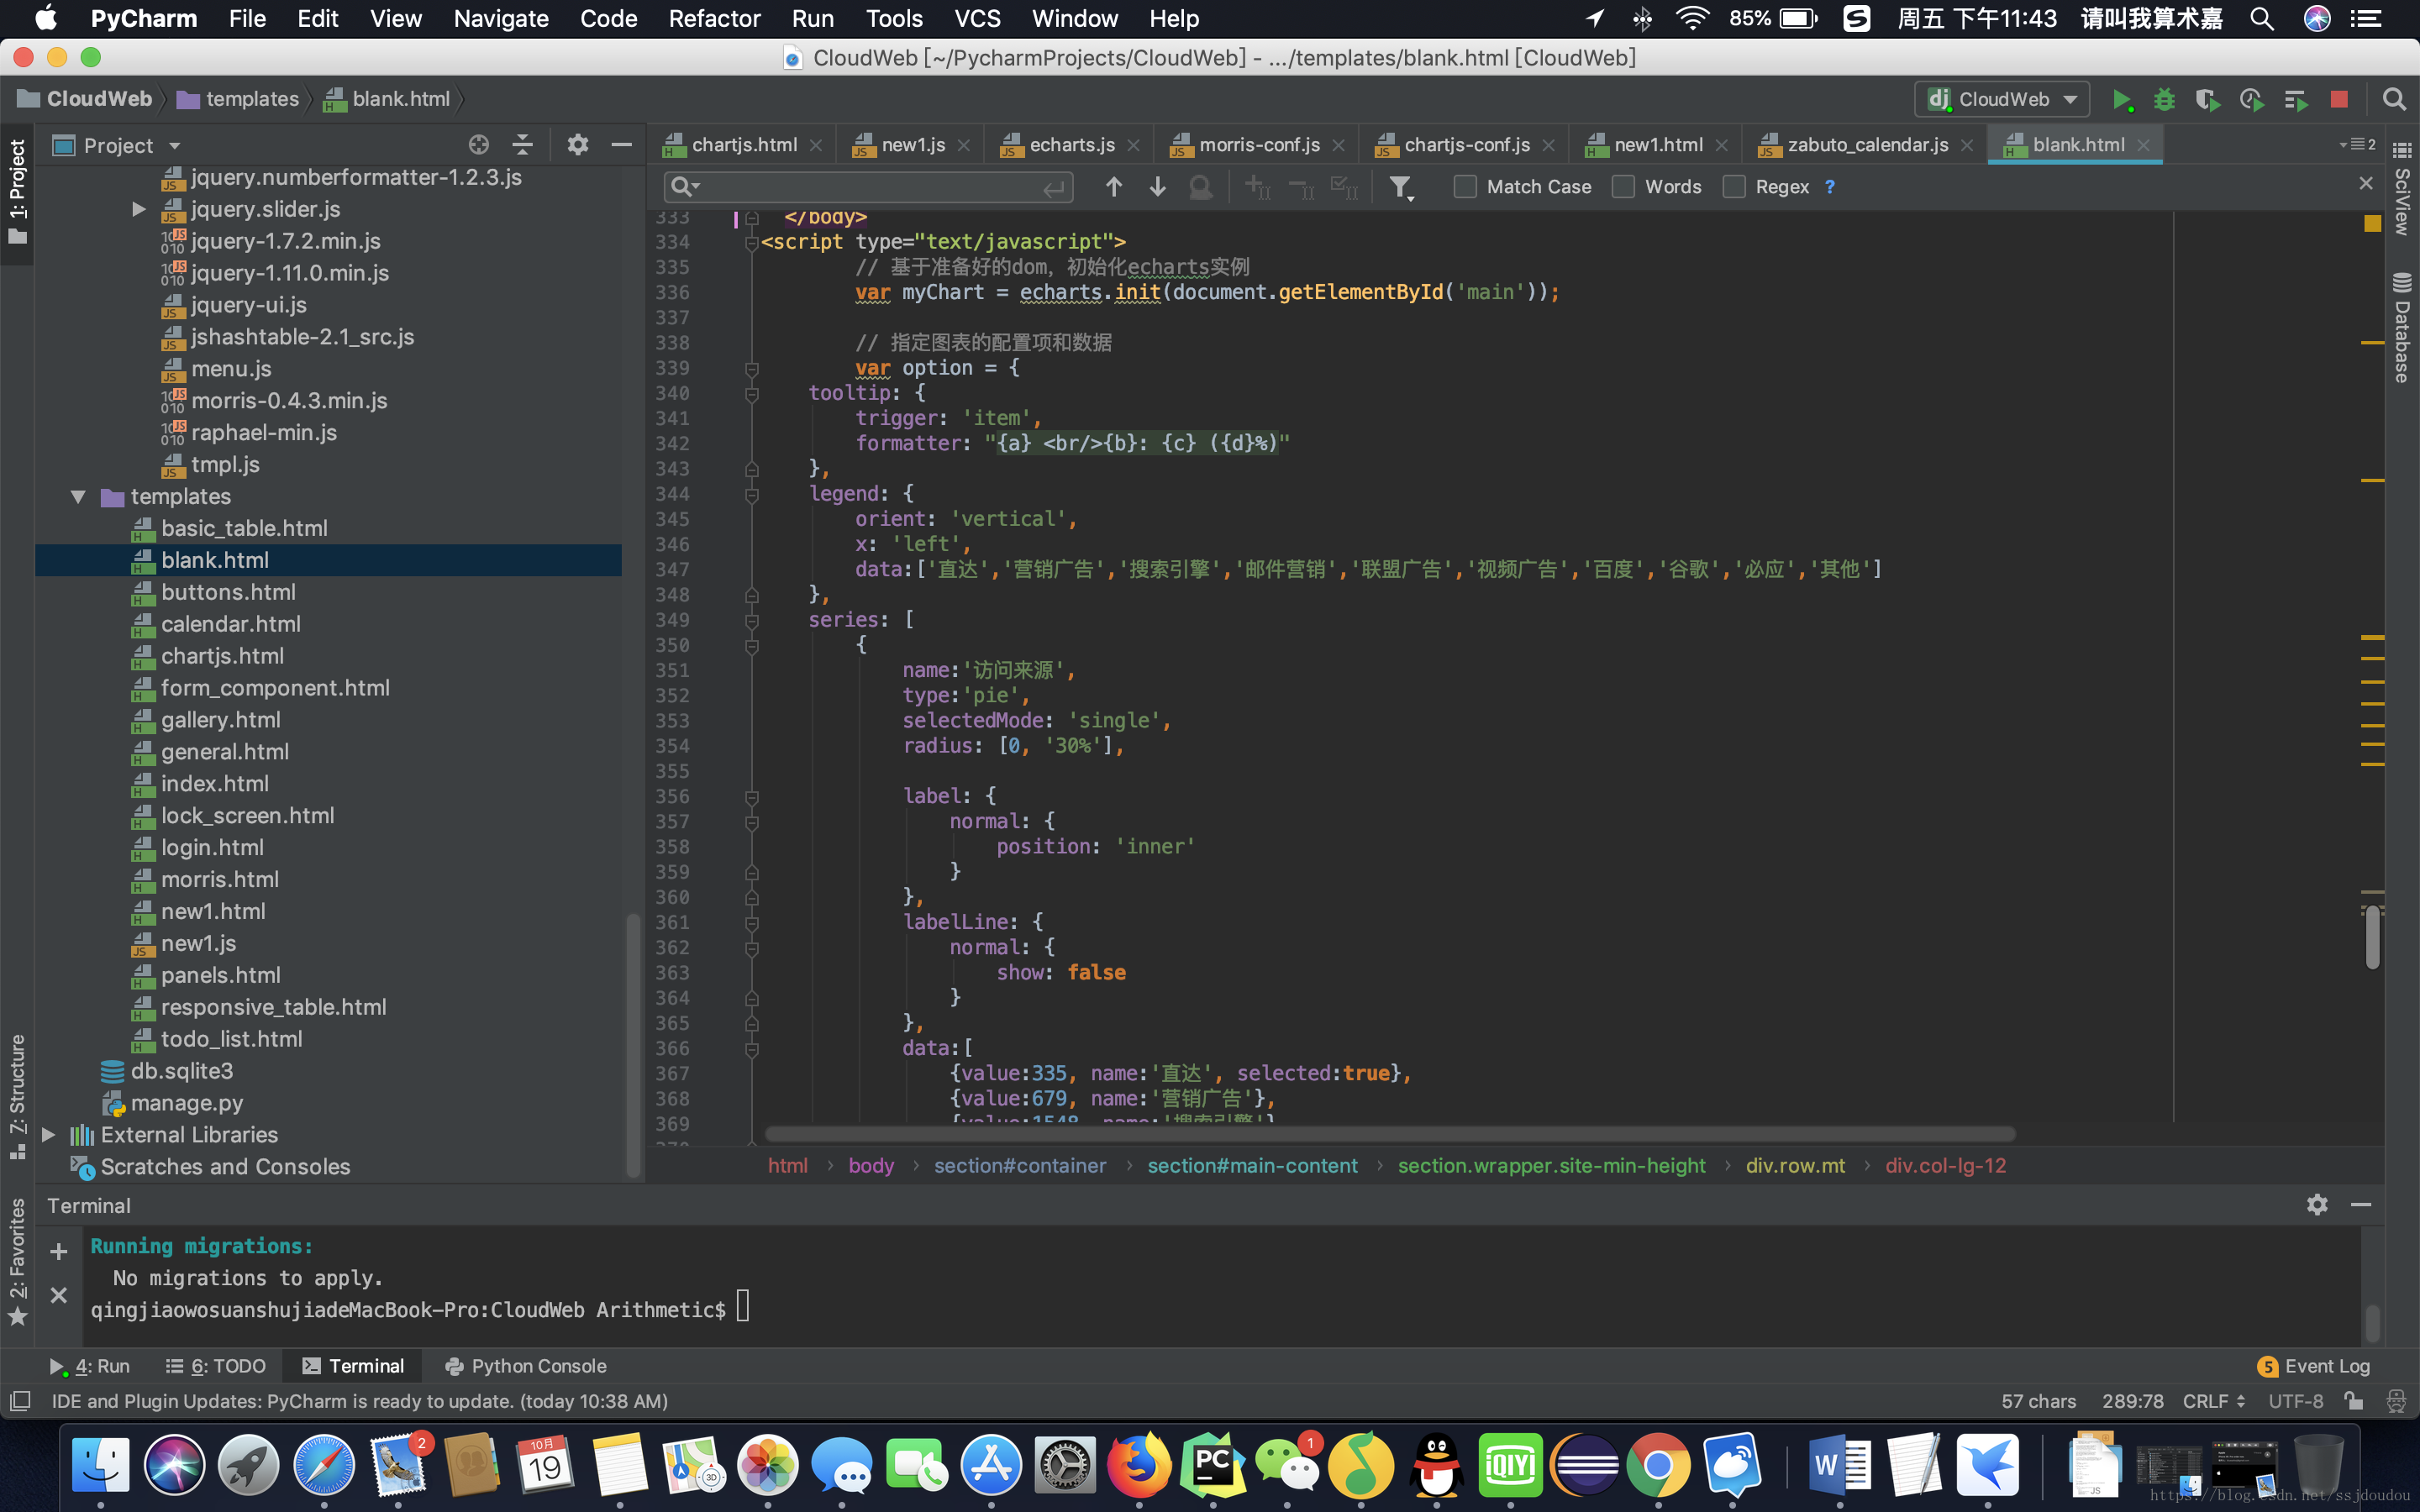
Task: Close the current terminal session
Action: (x=59, y=1295)
